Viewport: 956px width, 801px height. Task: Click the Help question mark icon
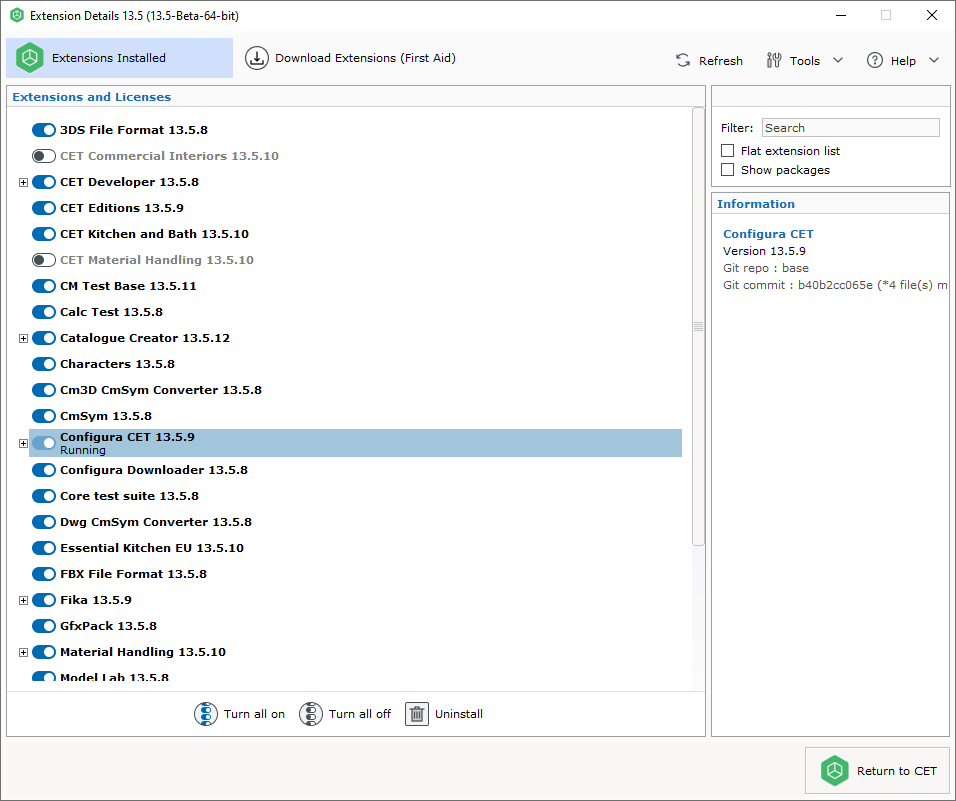click(x=875, y=60)
